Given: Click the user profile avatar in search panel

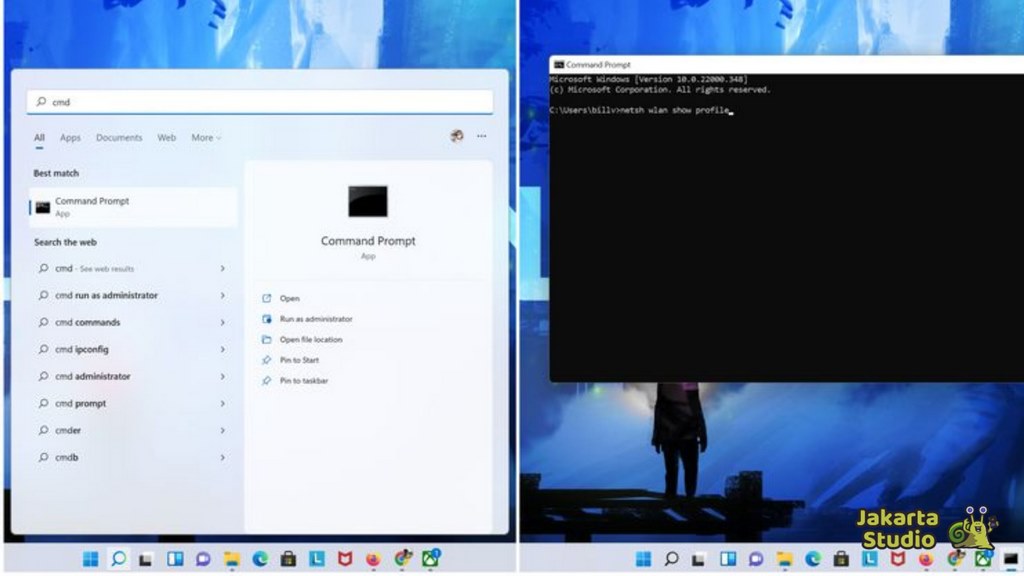Looking at the screenshot, I should (x=457, y=137).
